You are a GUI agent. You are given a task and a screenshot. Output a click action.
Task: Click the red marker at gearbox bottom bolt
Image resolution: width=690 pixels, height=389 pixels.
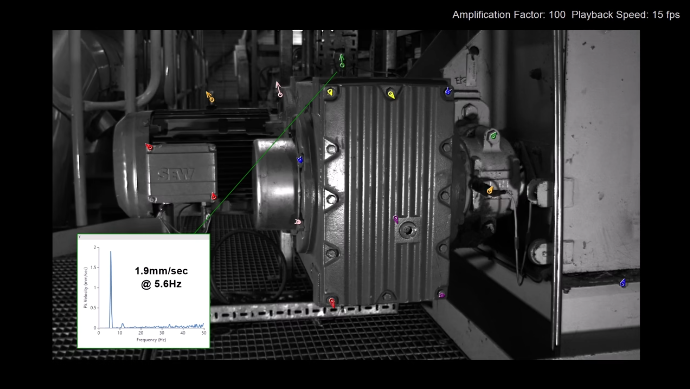pyautogui.click(x=332, y=302)
